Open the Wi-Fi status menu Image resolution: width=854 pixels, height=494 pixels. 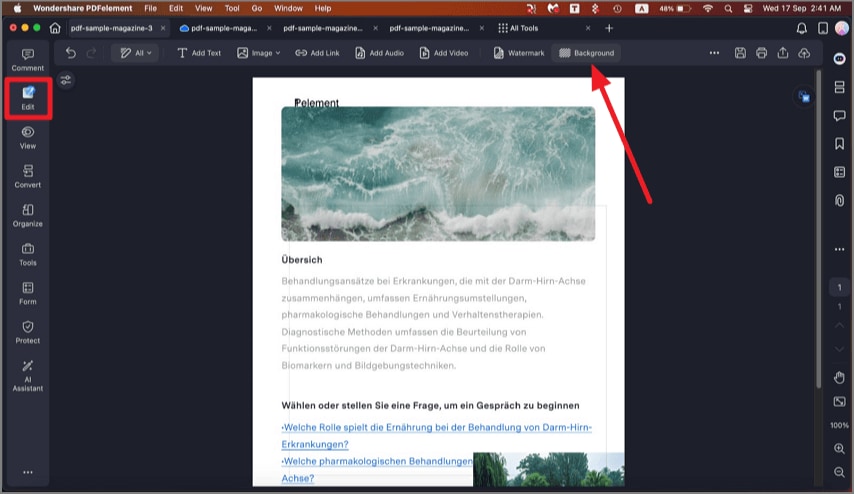[x=707, y=8]
